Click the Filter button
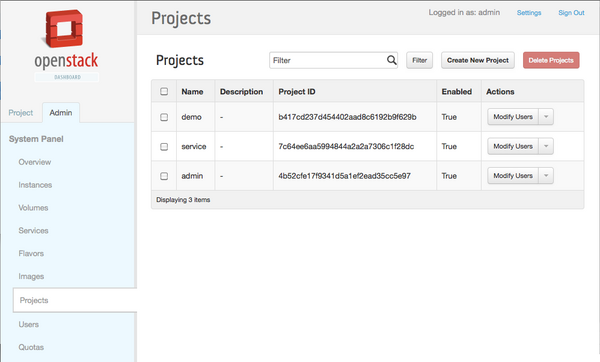This screenshot has height=362, width=600. (x=419, y=60)
